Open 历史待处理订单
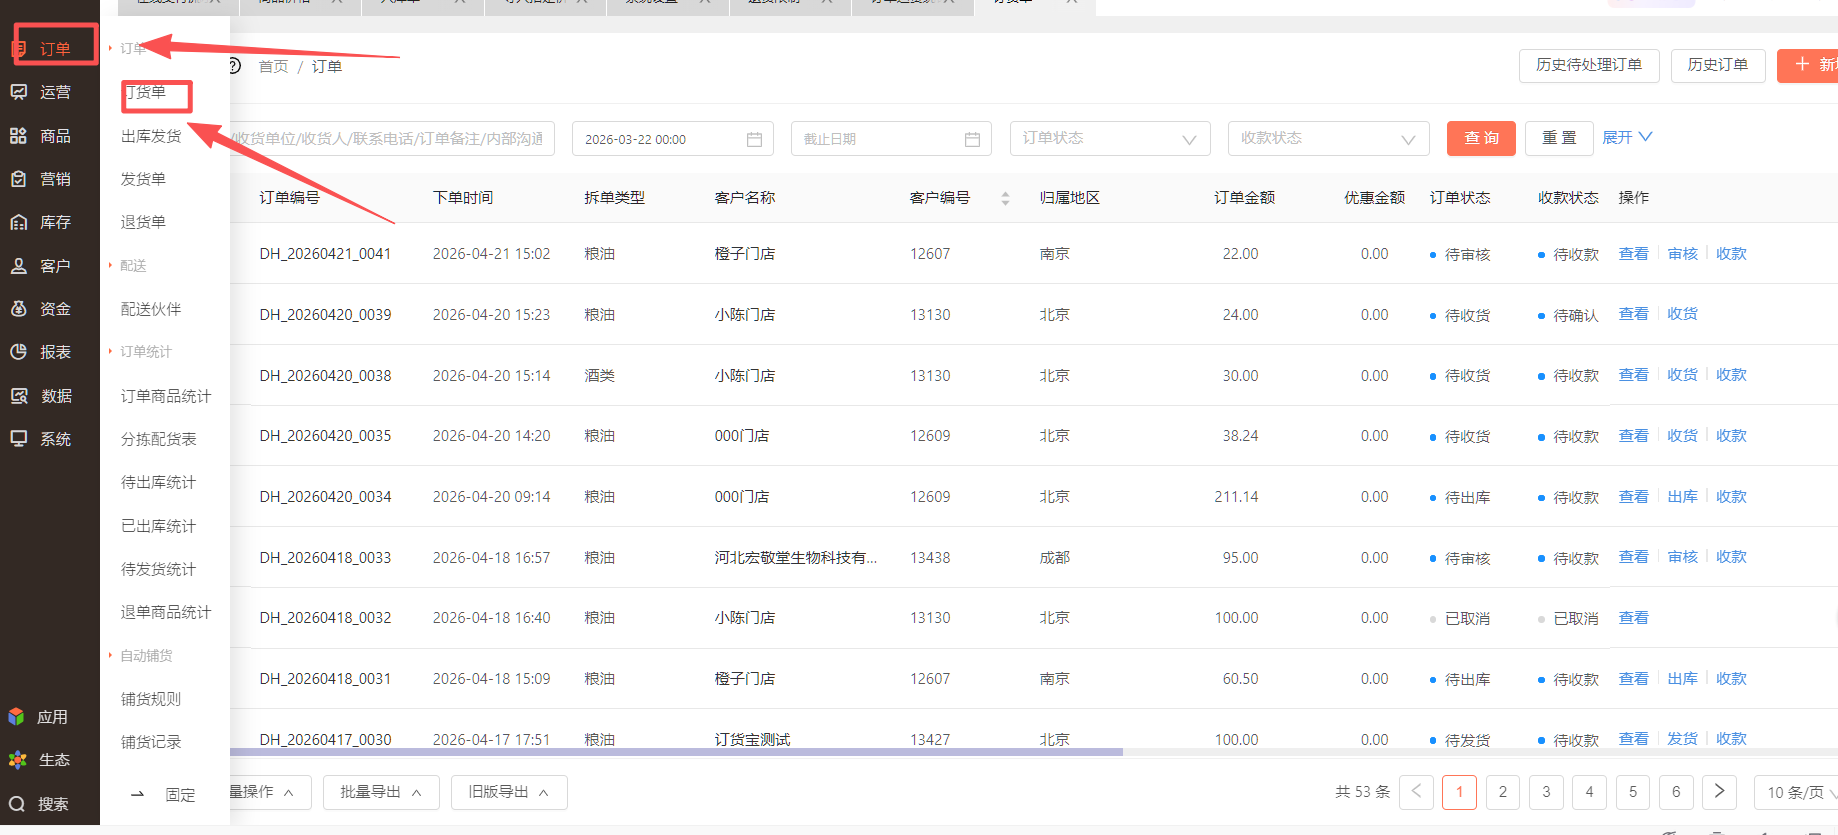The width and height of the screenshot is (1838, 835). (1589, 65)
